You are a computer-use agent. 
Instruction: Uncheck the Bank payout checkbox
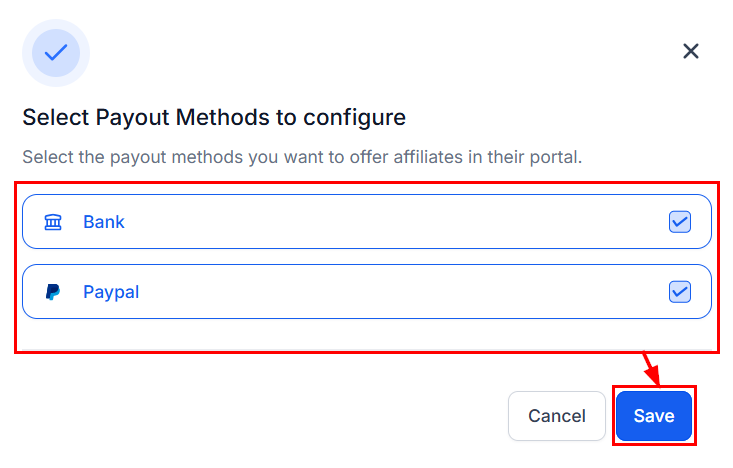(x=680, y=222)
